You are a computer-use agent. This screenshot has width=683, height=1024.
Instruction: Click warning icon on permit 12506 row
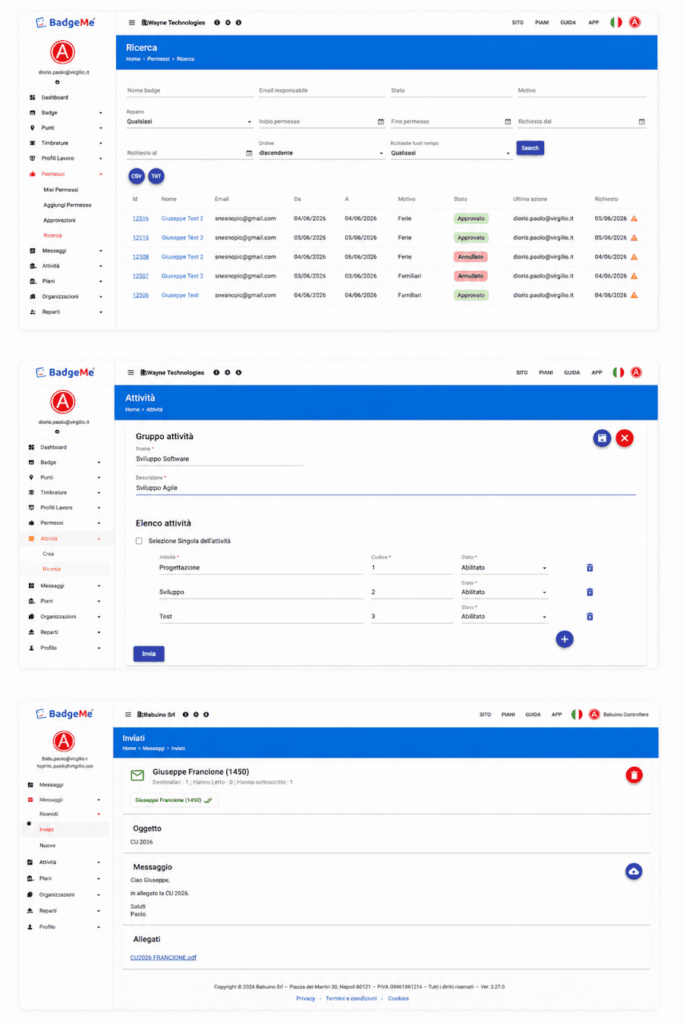(634, 295)
